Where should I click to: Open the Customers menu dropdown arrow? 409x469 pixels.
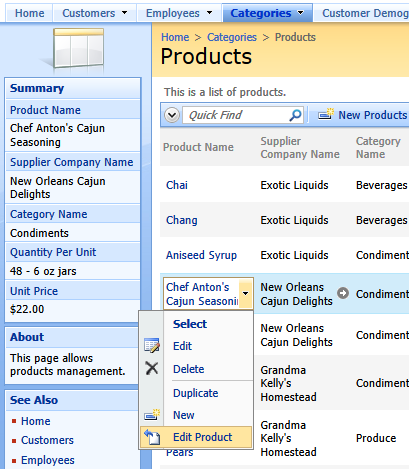(124, 13)
